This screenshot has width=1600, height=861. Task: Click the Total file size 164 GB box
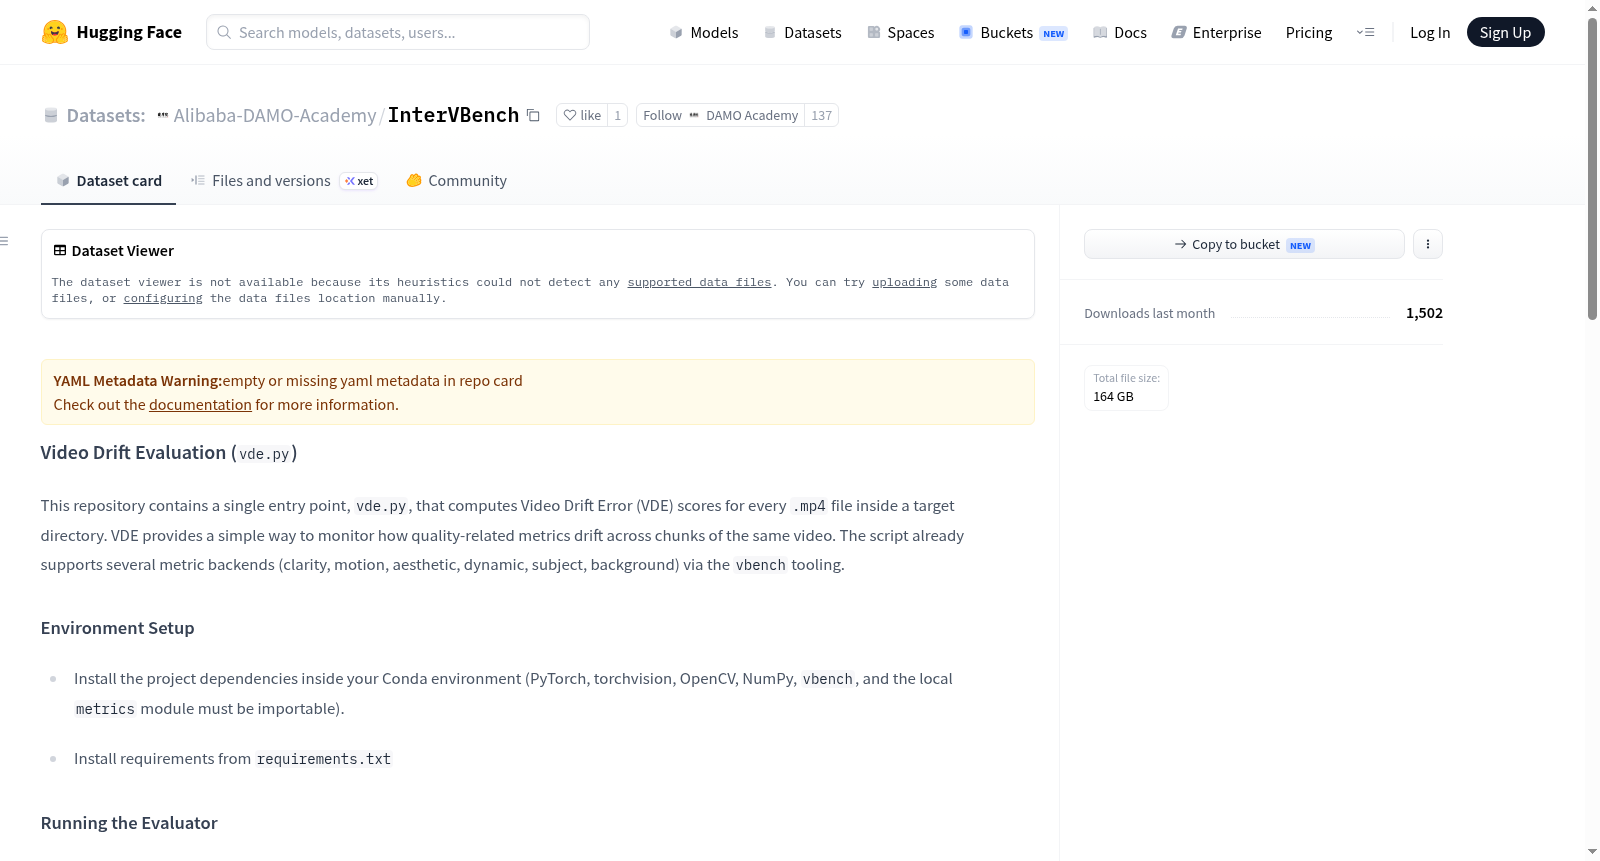coord(1126,388)
